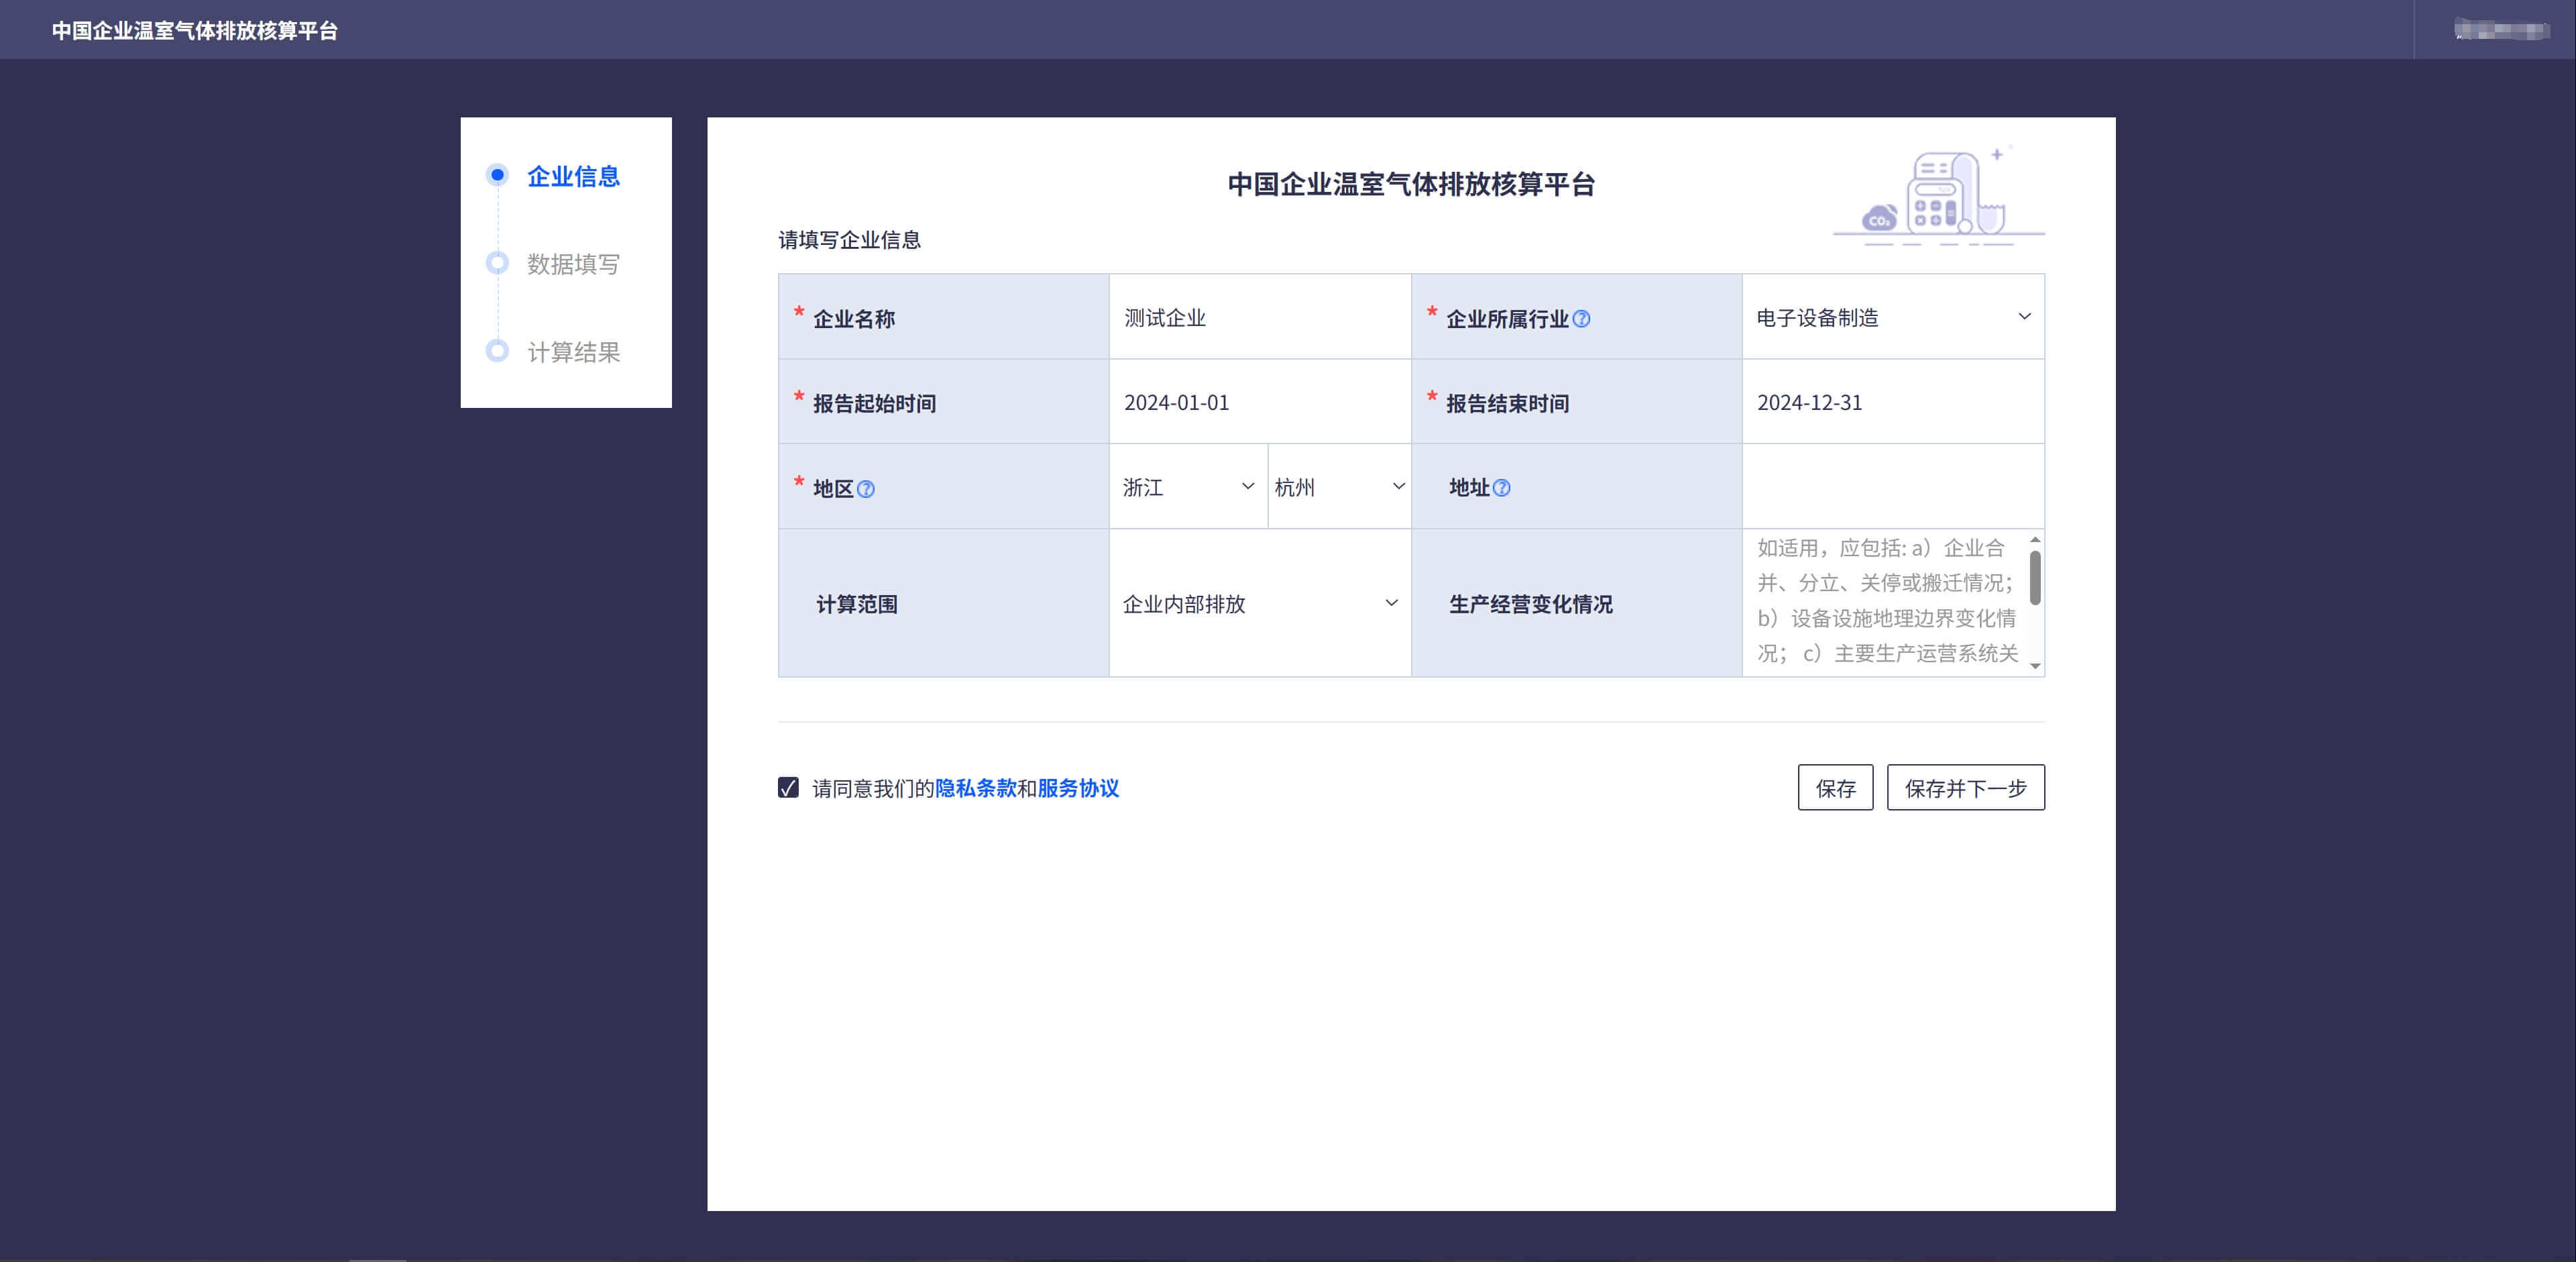Open the 杭州 city dropdown
This screenshot has height=1262, width=2576.
click(1338, 487)
